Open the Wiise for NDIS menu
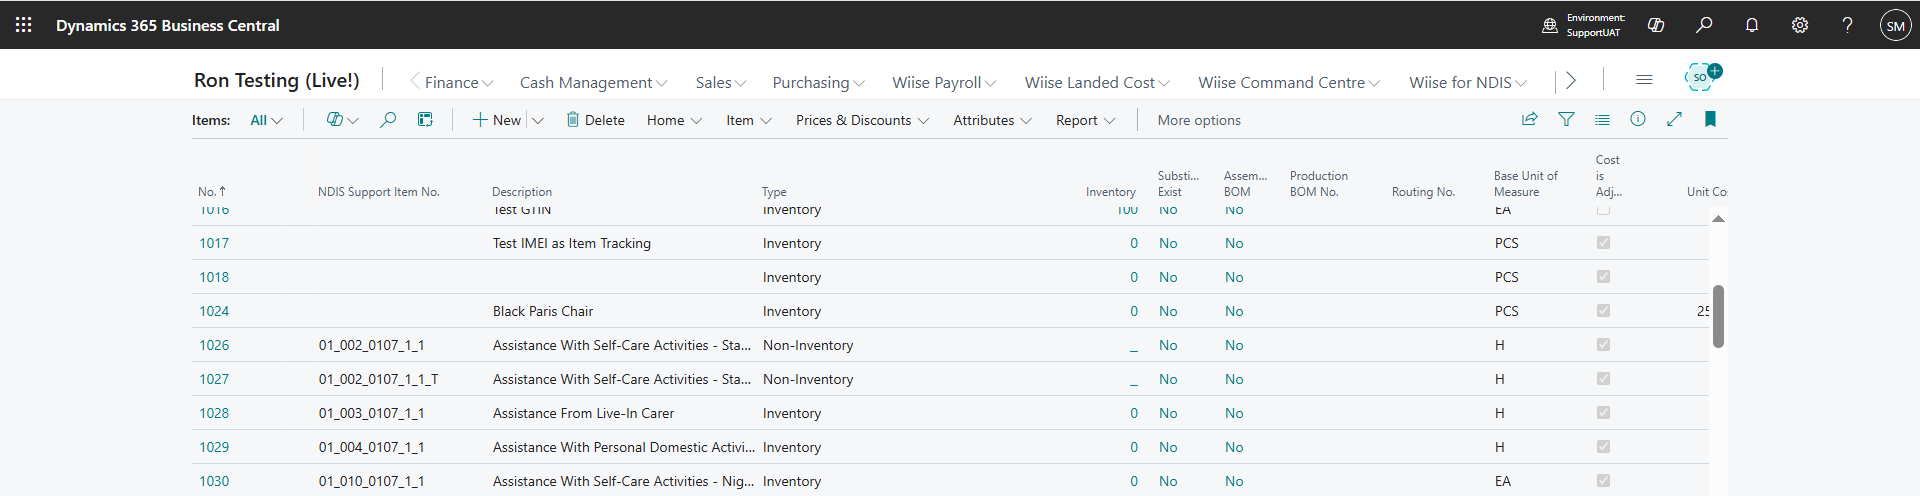This screenshot has height=496, width=1920. 1468,82
